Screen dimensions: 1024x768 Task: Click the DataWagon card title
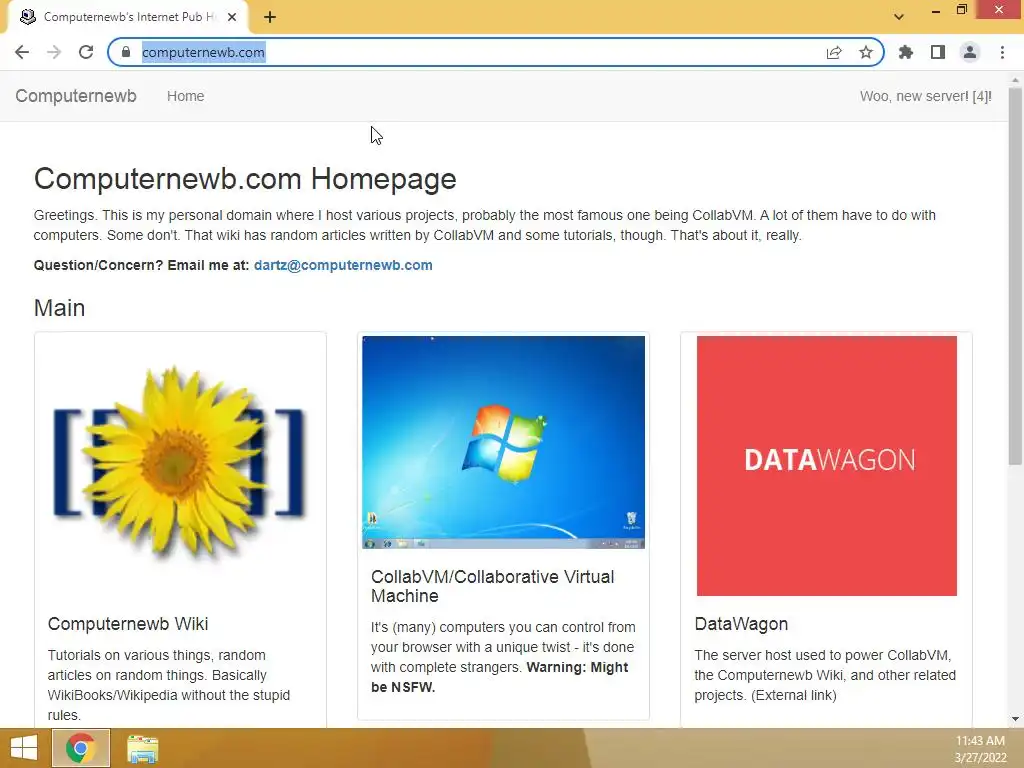[x=741, y=624]
